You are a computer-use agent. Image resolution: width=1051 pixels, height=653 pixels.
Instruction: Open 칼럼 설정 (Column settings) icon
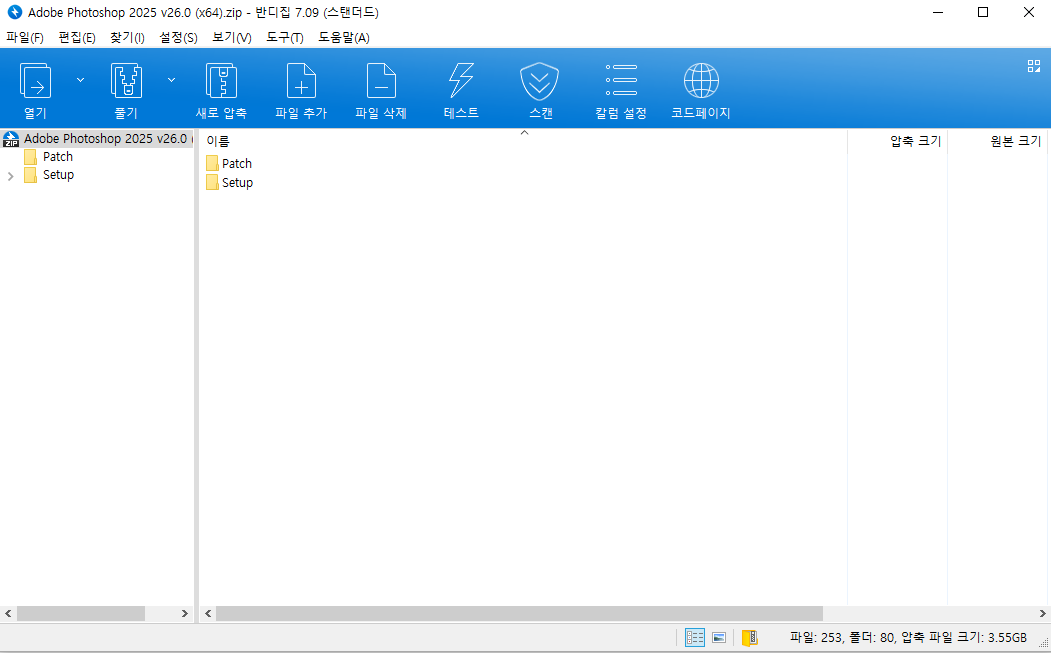pos(621,80)
